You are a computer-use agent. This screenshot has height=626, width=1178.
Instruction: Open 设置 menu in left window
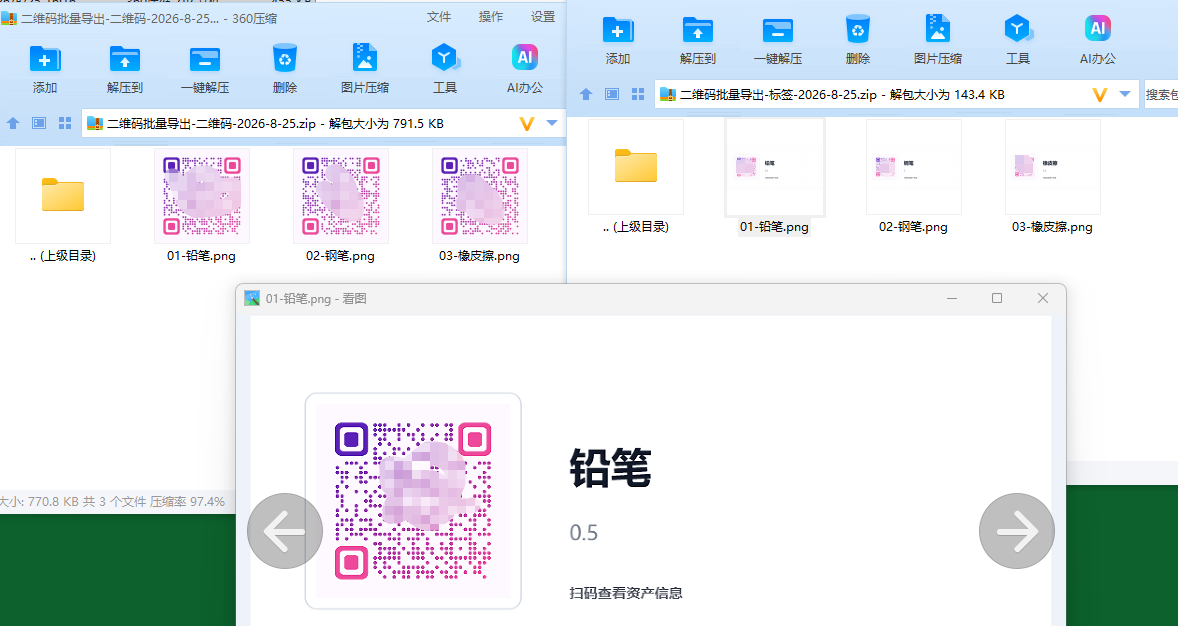click(542, 17)
